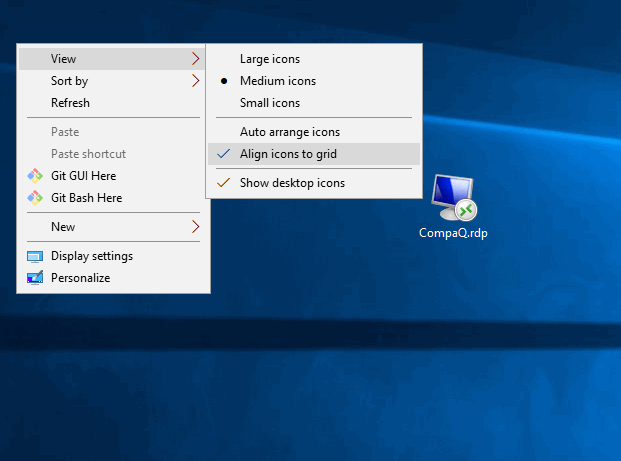Click the Paste shortcut entry
Screen dimensions: 621x461
[88, 154]
